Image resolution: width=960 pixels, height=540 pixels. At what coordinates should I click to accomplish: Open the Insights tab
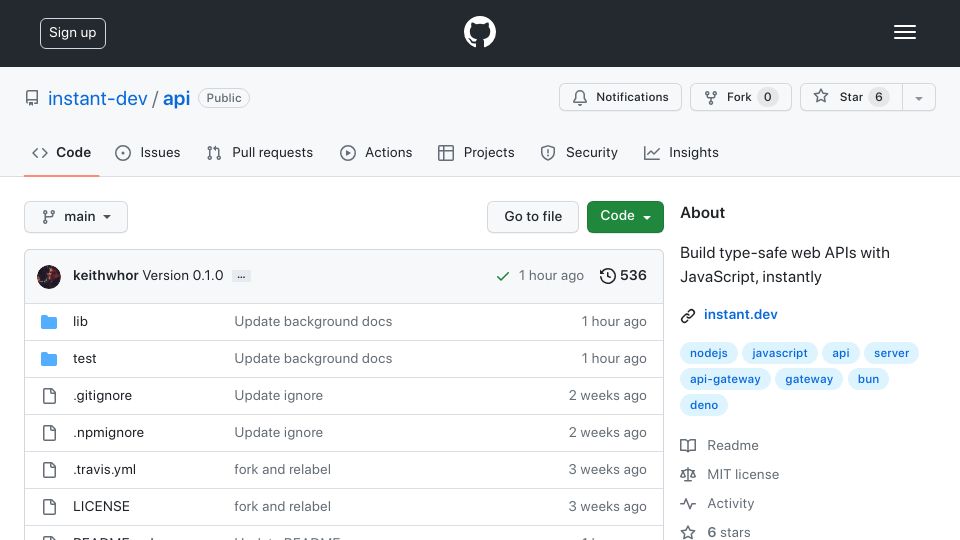681,152
